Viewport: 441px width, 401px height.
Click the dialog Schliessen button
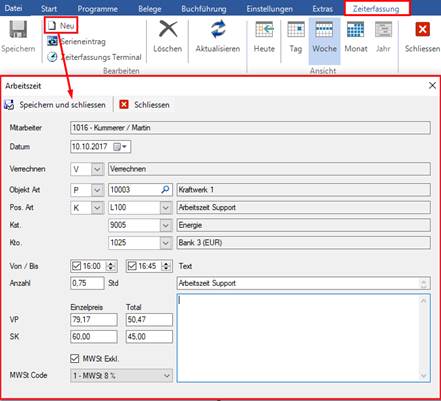(144, 105)
